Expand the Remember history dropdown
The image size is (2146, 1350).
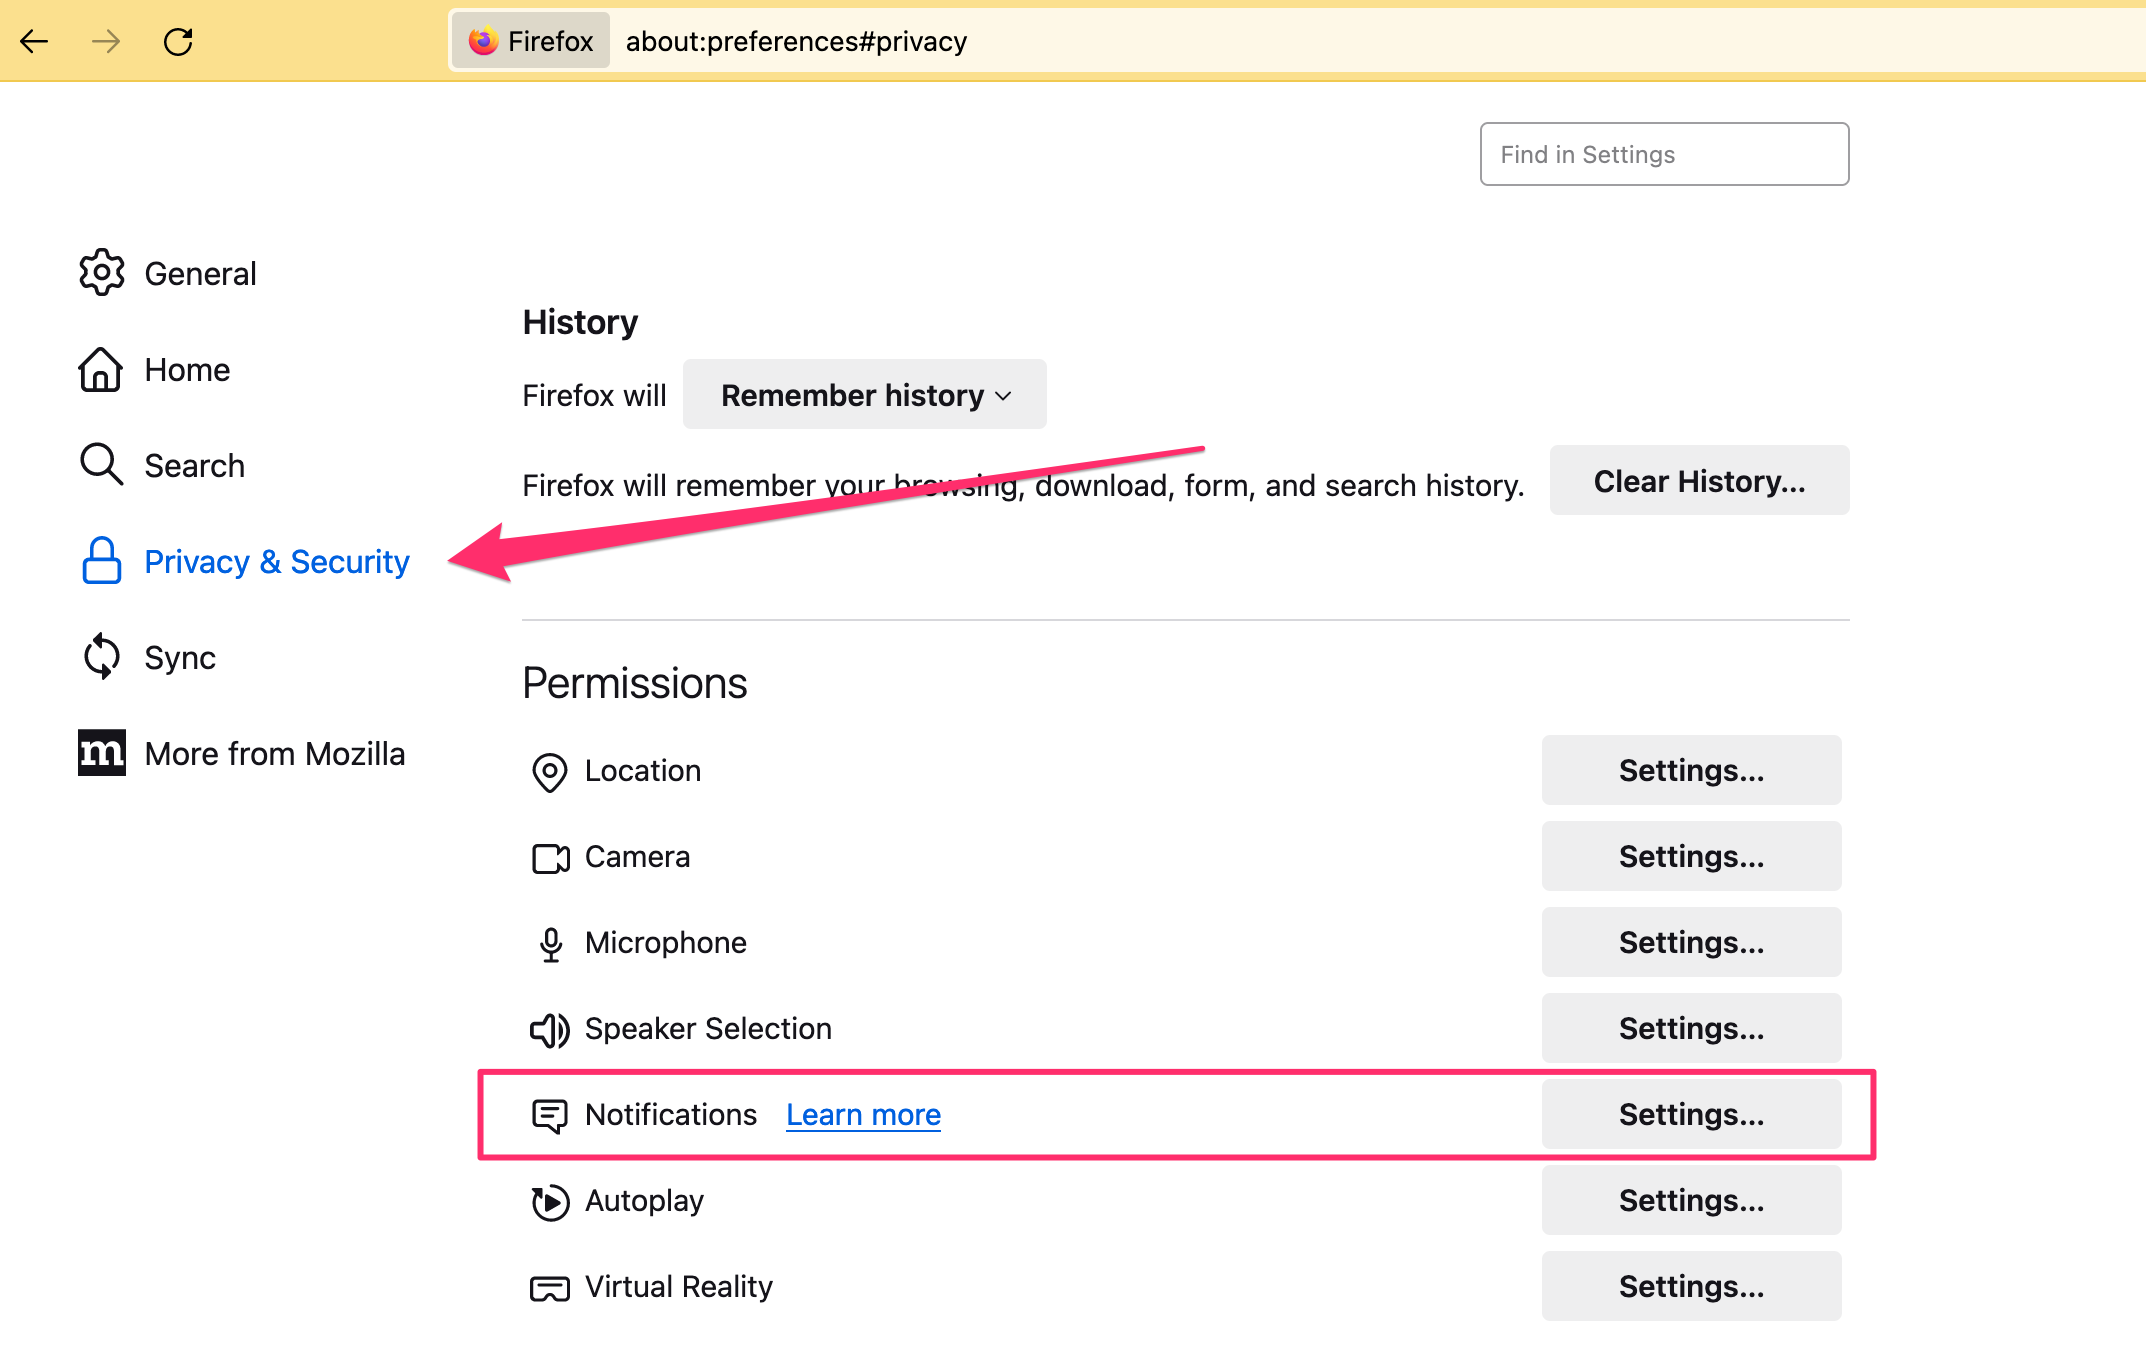pyautogui.click(x=863, y=395)
